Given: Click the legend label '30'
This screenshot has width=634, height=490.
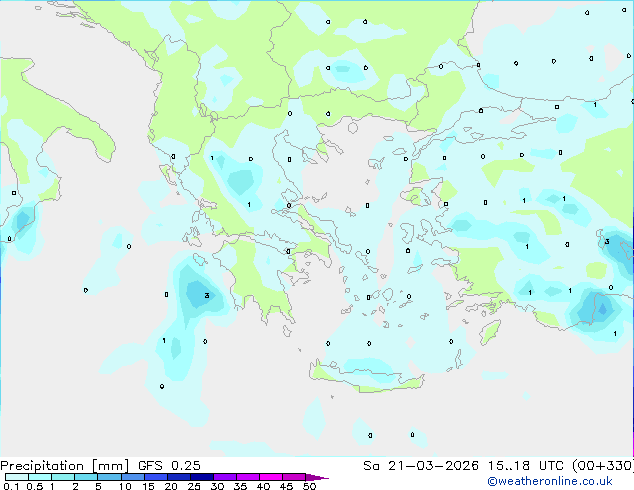Looking at the screenshot, I should click(x=217, y=486).
